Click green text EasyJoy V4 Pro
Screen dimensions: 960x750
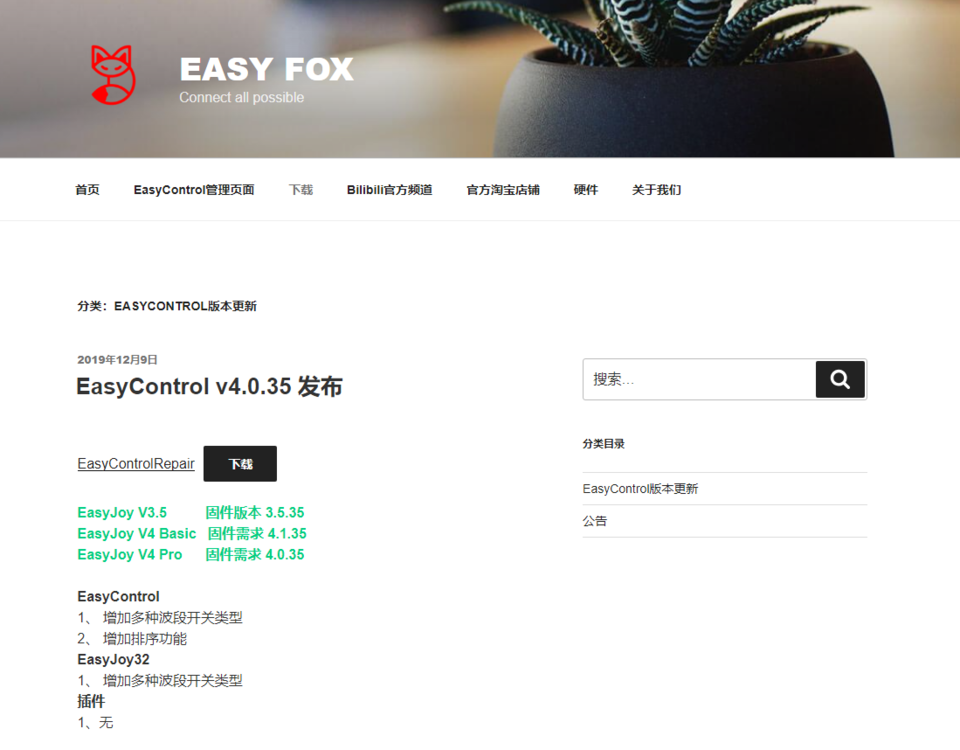(130, 555)
